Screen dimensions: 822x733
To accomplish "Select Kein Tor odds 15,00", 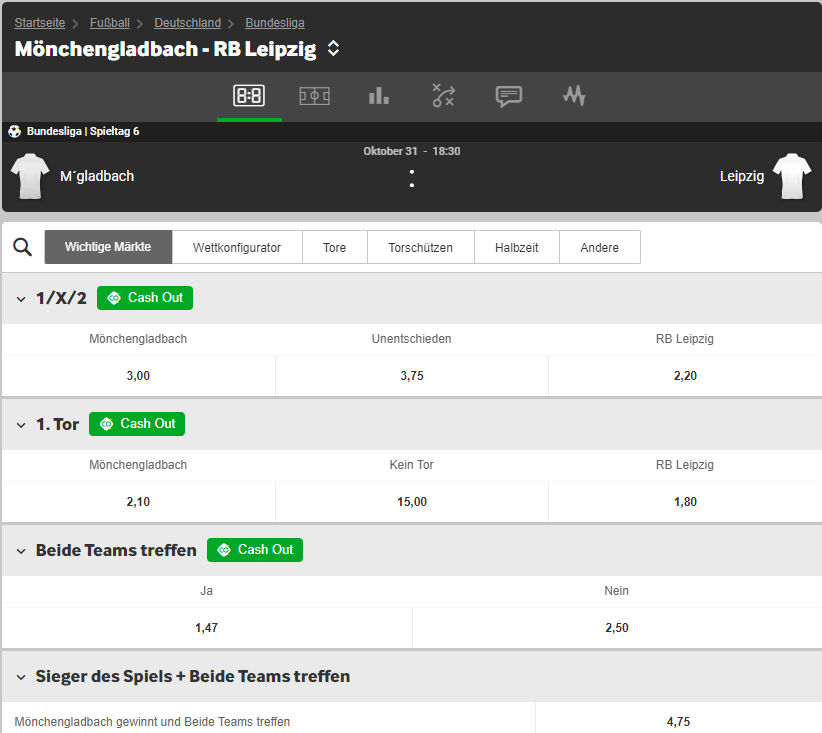I will [412, 502].
